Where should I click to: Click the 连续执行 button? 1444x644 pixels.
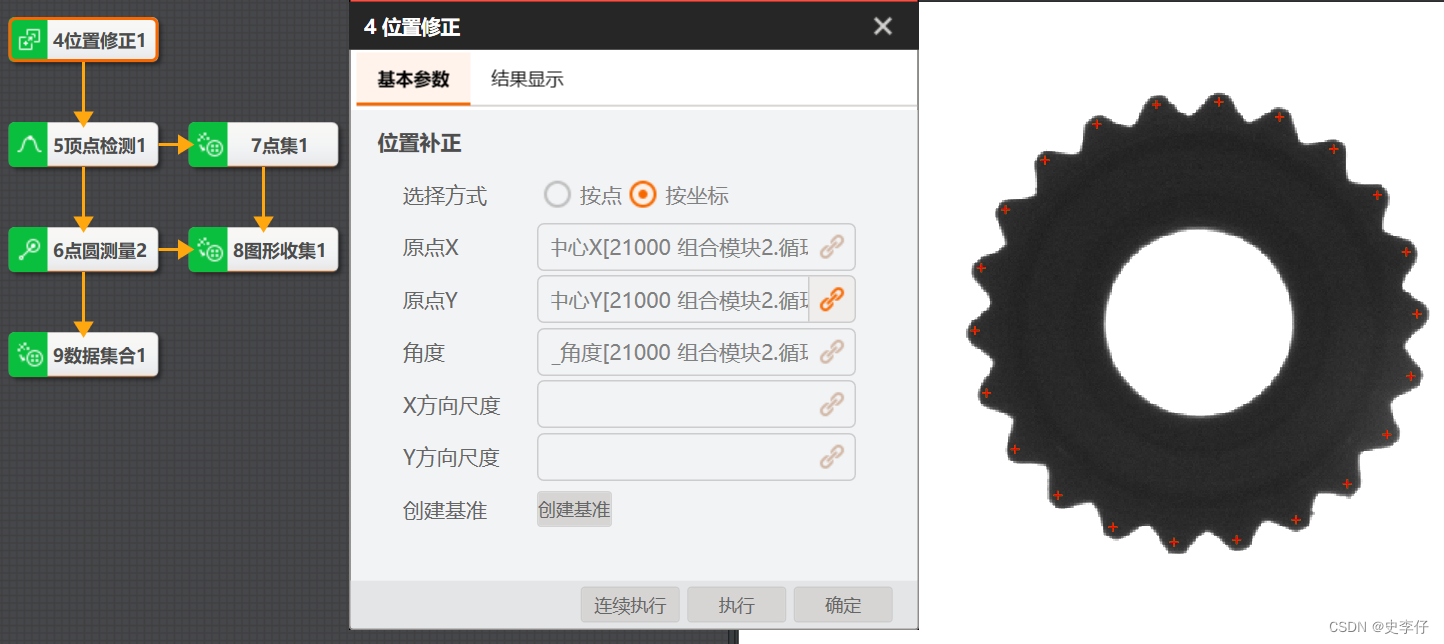click(630, 605)
